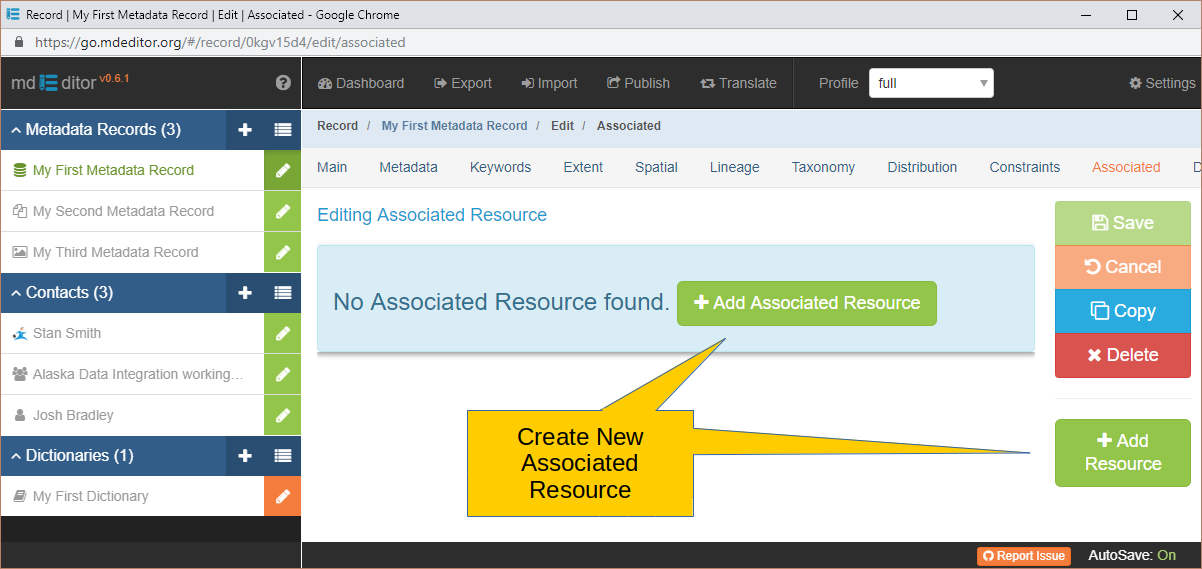
Task: Switch to the Main tab
Action: (332, 167)
